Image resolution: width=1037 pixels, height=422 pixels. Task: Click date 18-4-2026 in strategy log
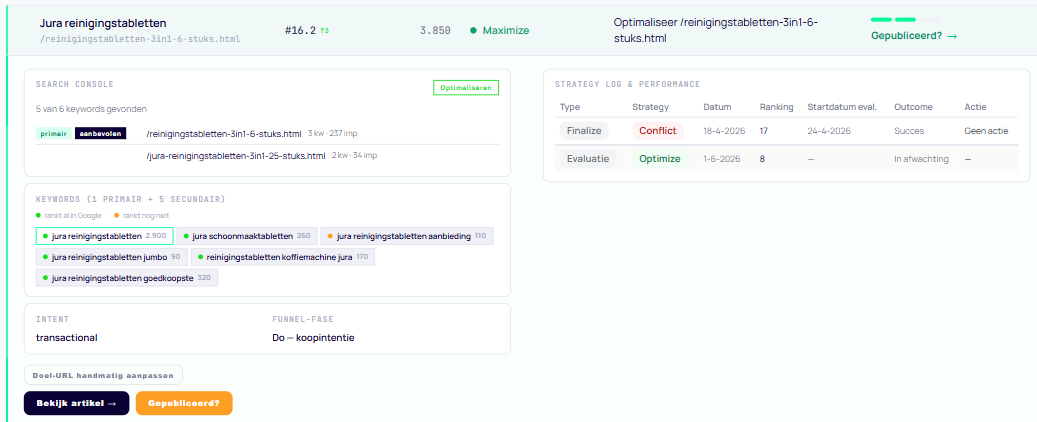tap(724, 131)
